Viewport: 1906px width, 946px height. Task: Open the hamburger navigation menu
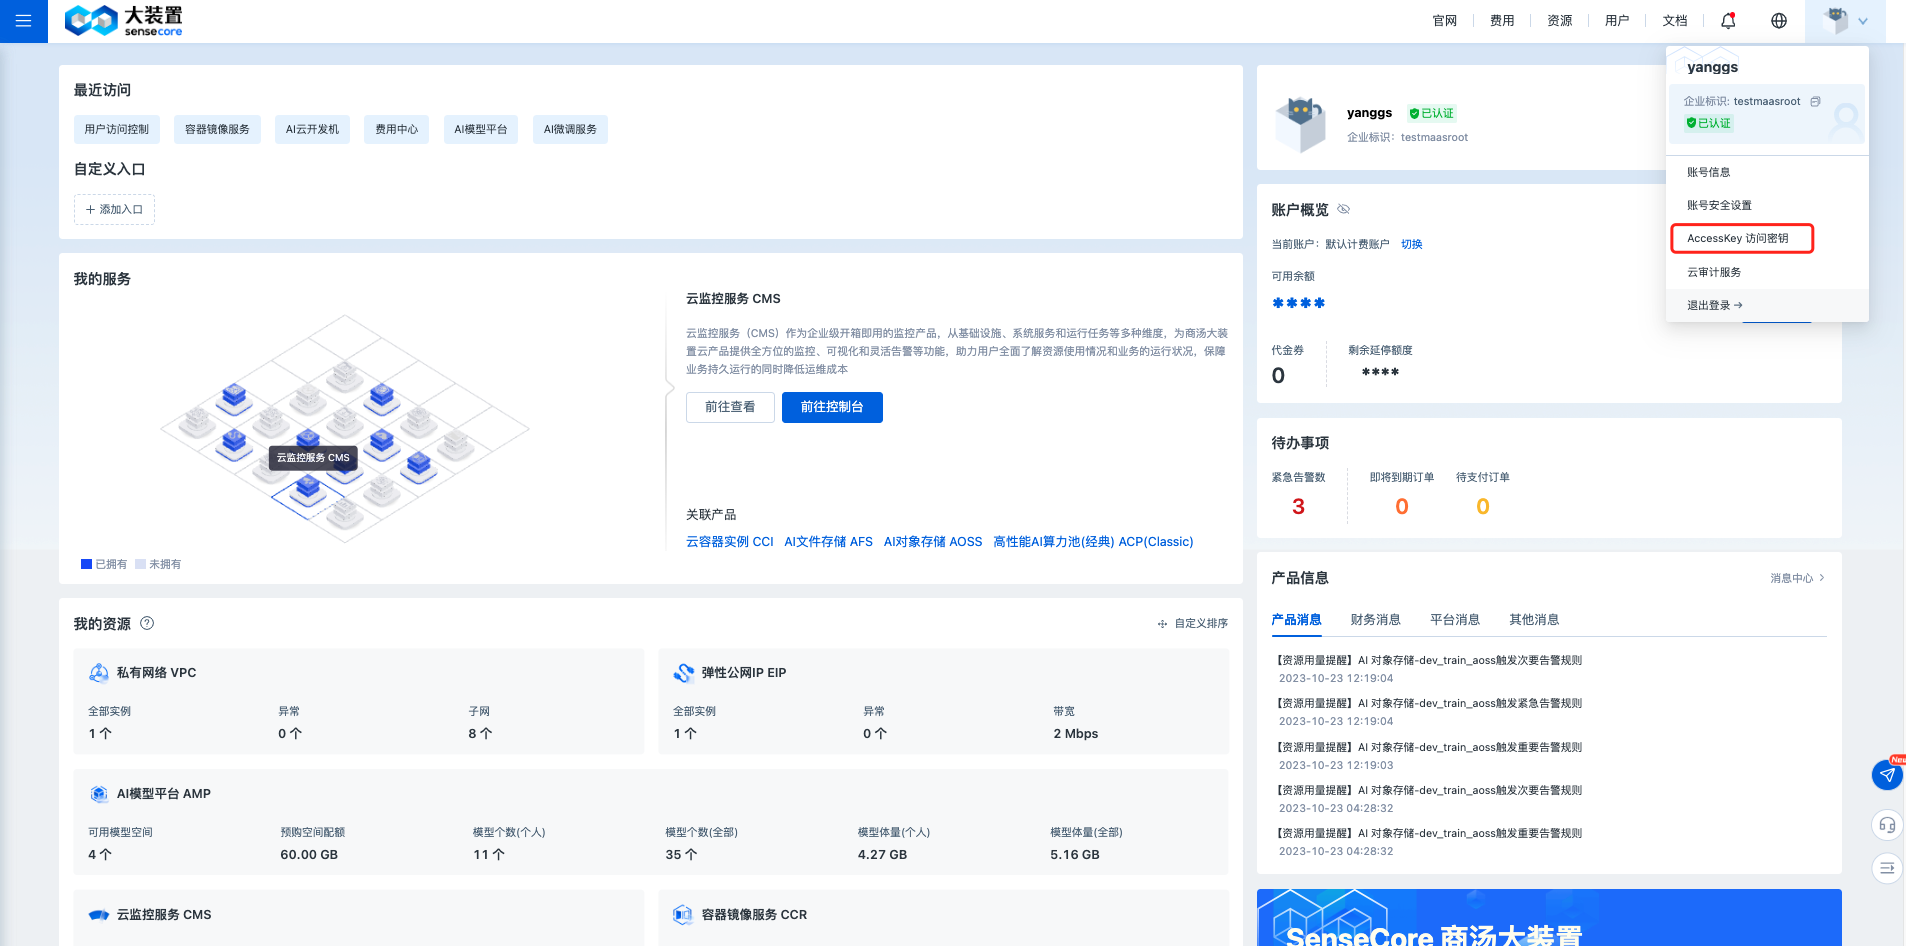click(x=24, y=21)
